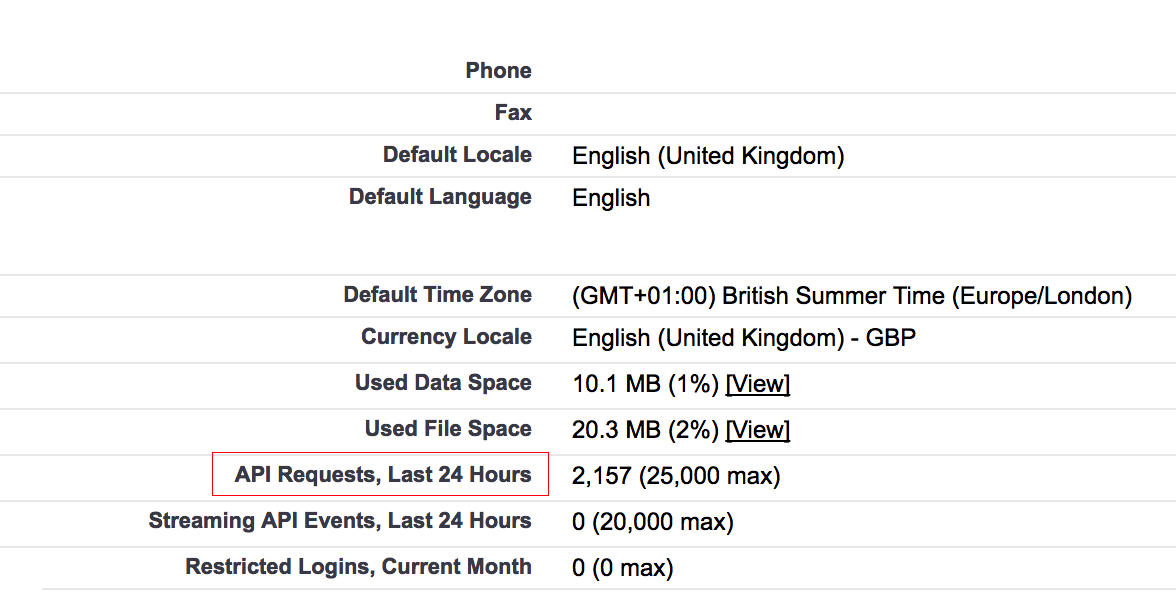
Task: Click the Currency Locale label
Action: click(x=446, y=337)
